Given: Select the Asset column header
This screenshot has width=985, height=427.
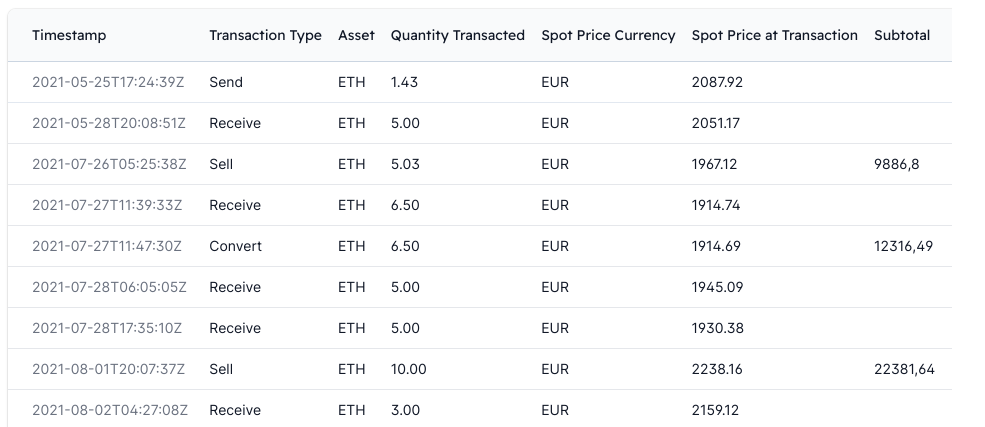Looking at the screenshot, I should 356,35.
